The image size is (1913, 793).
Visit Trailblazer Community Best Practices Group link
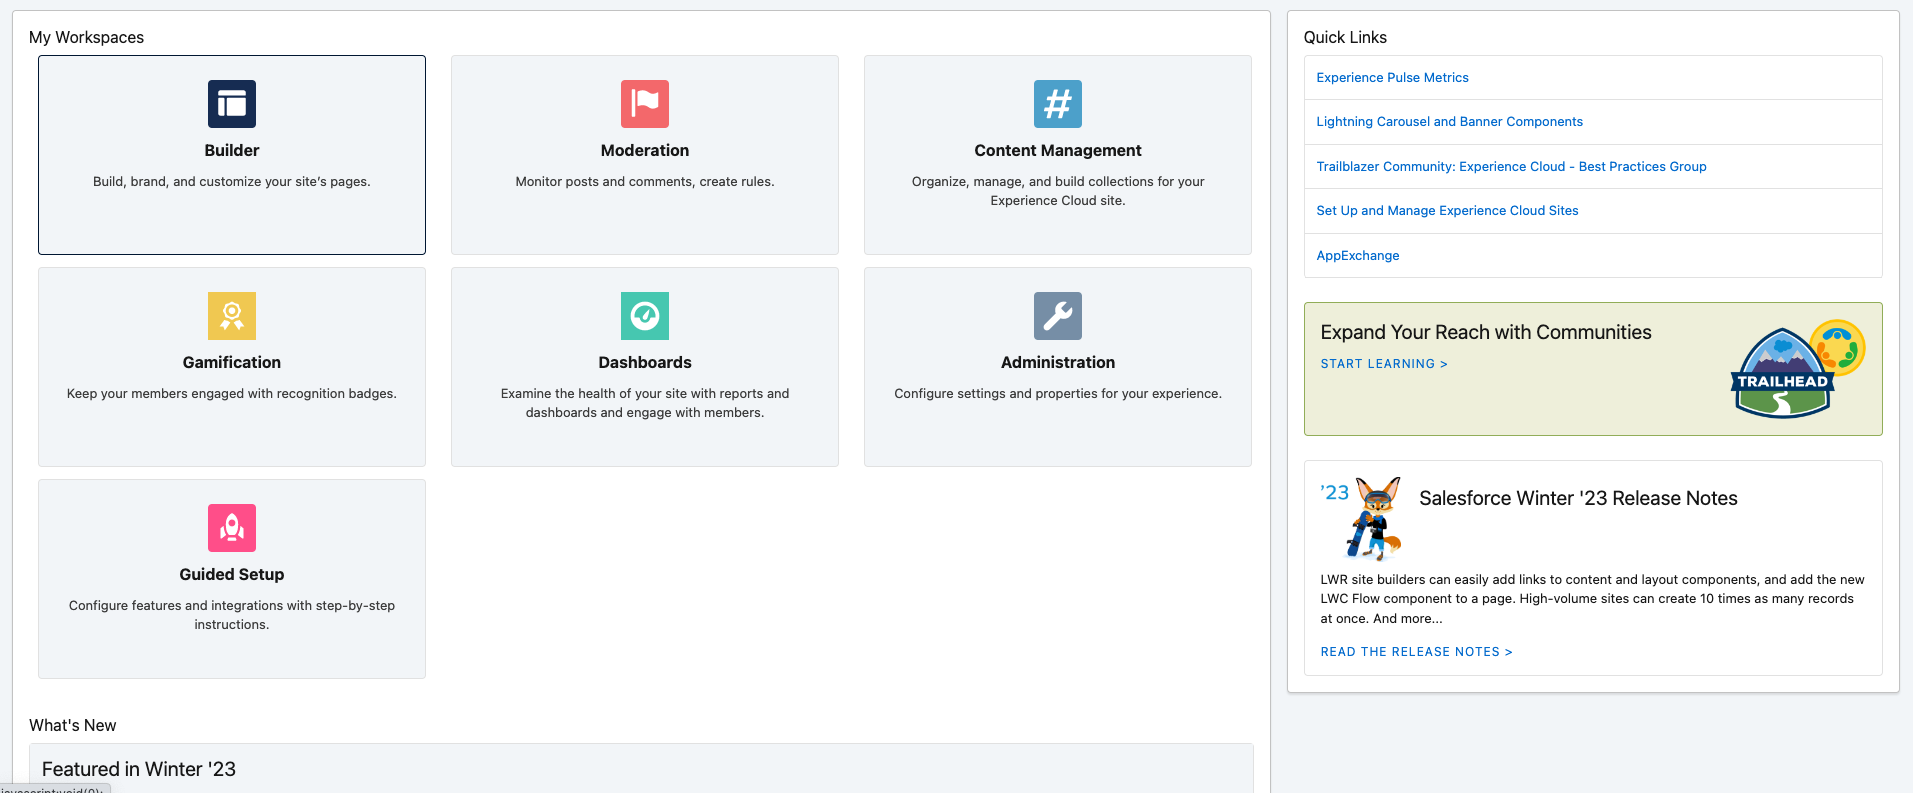pyautogui.click(x=1511, y=167)
